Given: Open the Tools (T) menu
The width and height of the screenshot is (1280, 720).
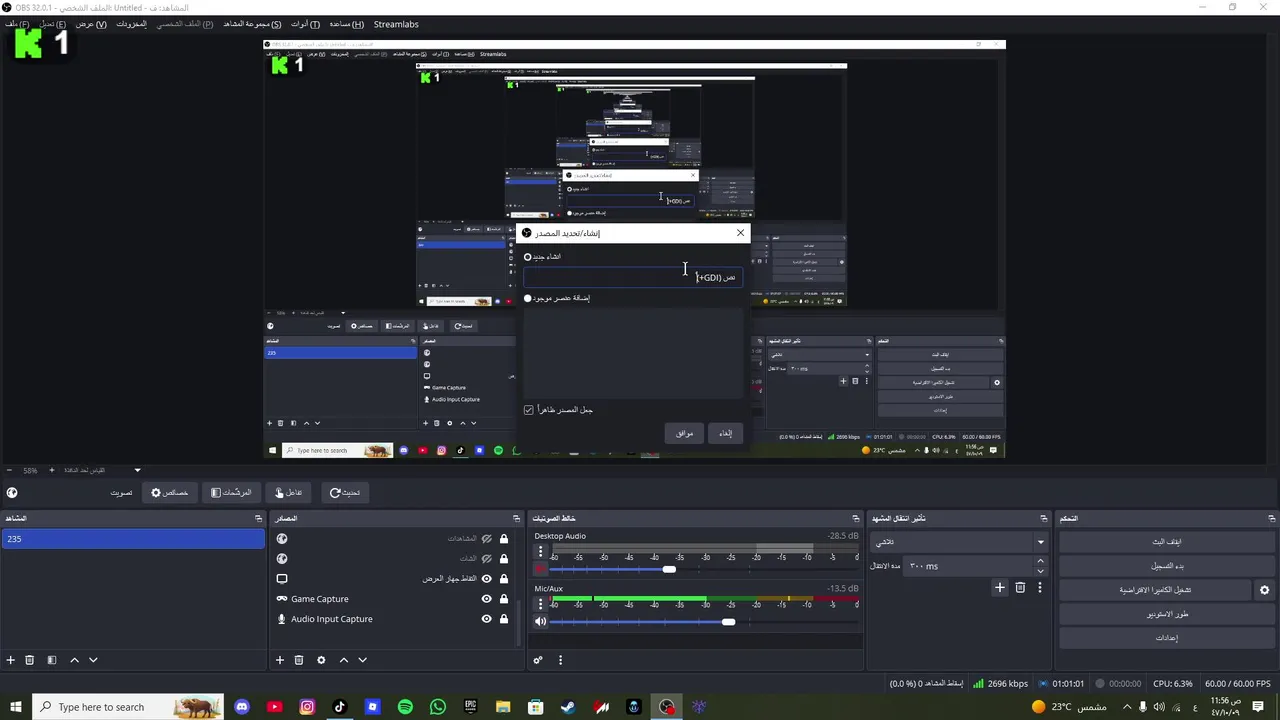Looking at the screenshot, I should click(x=305, y=24).
